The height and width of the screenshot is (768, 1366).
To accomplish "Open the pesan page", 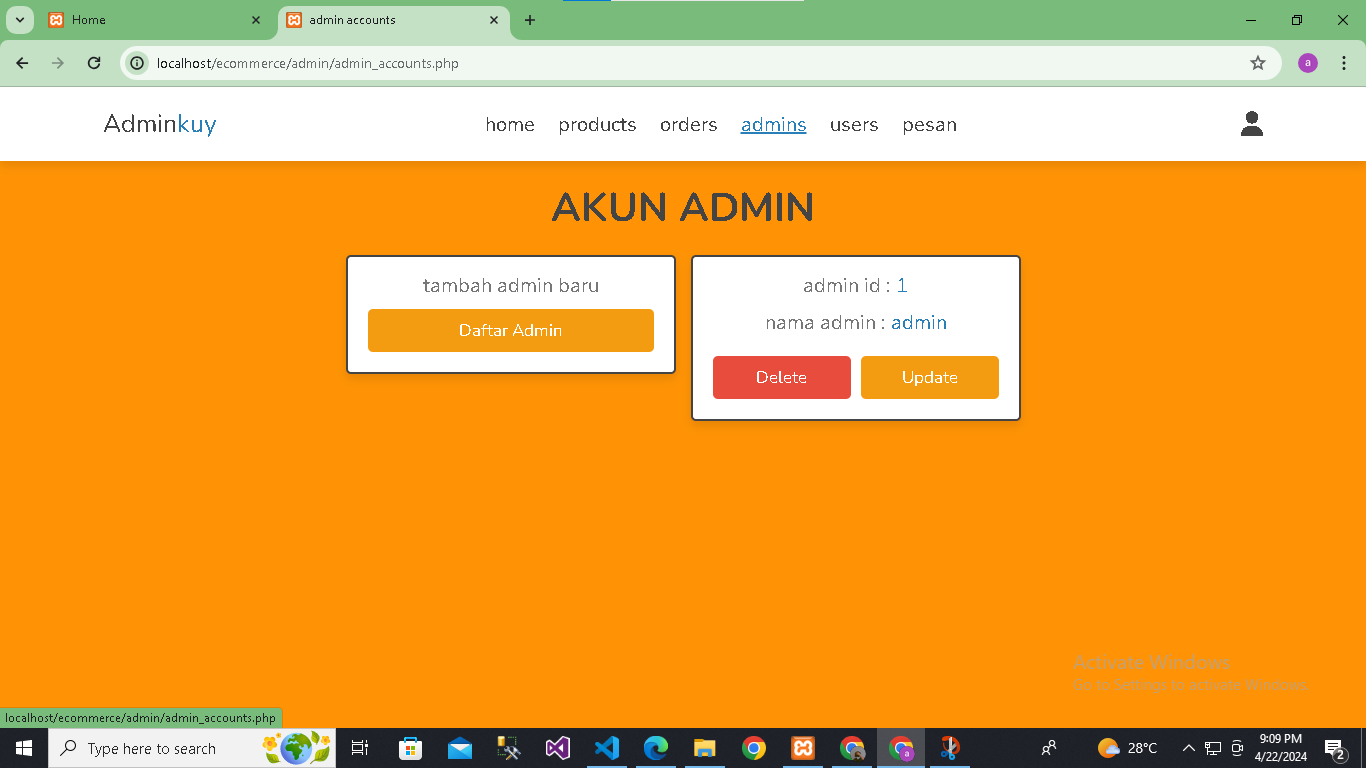I will point(929,124).
